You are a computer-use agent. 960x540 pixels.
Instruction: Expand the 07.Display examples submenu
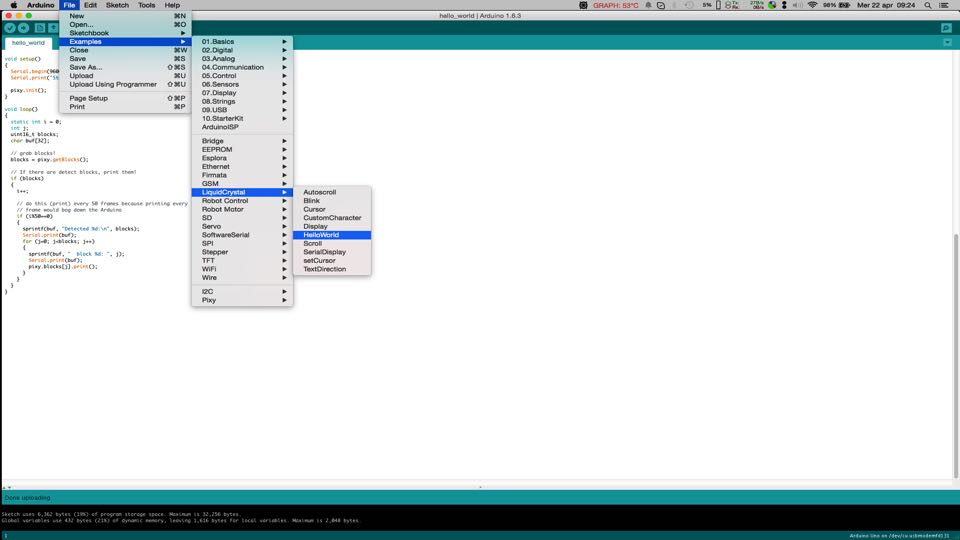tap(242, 93)
